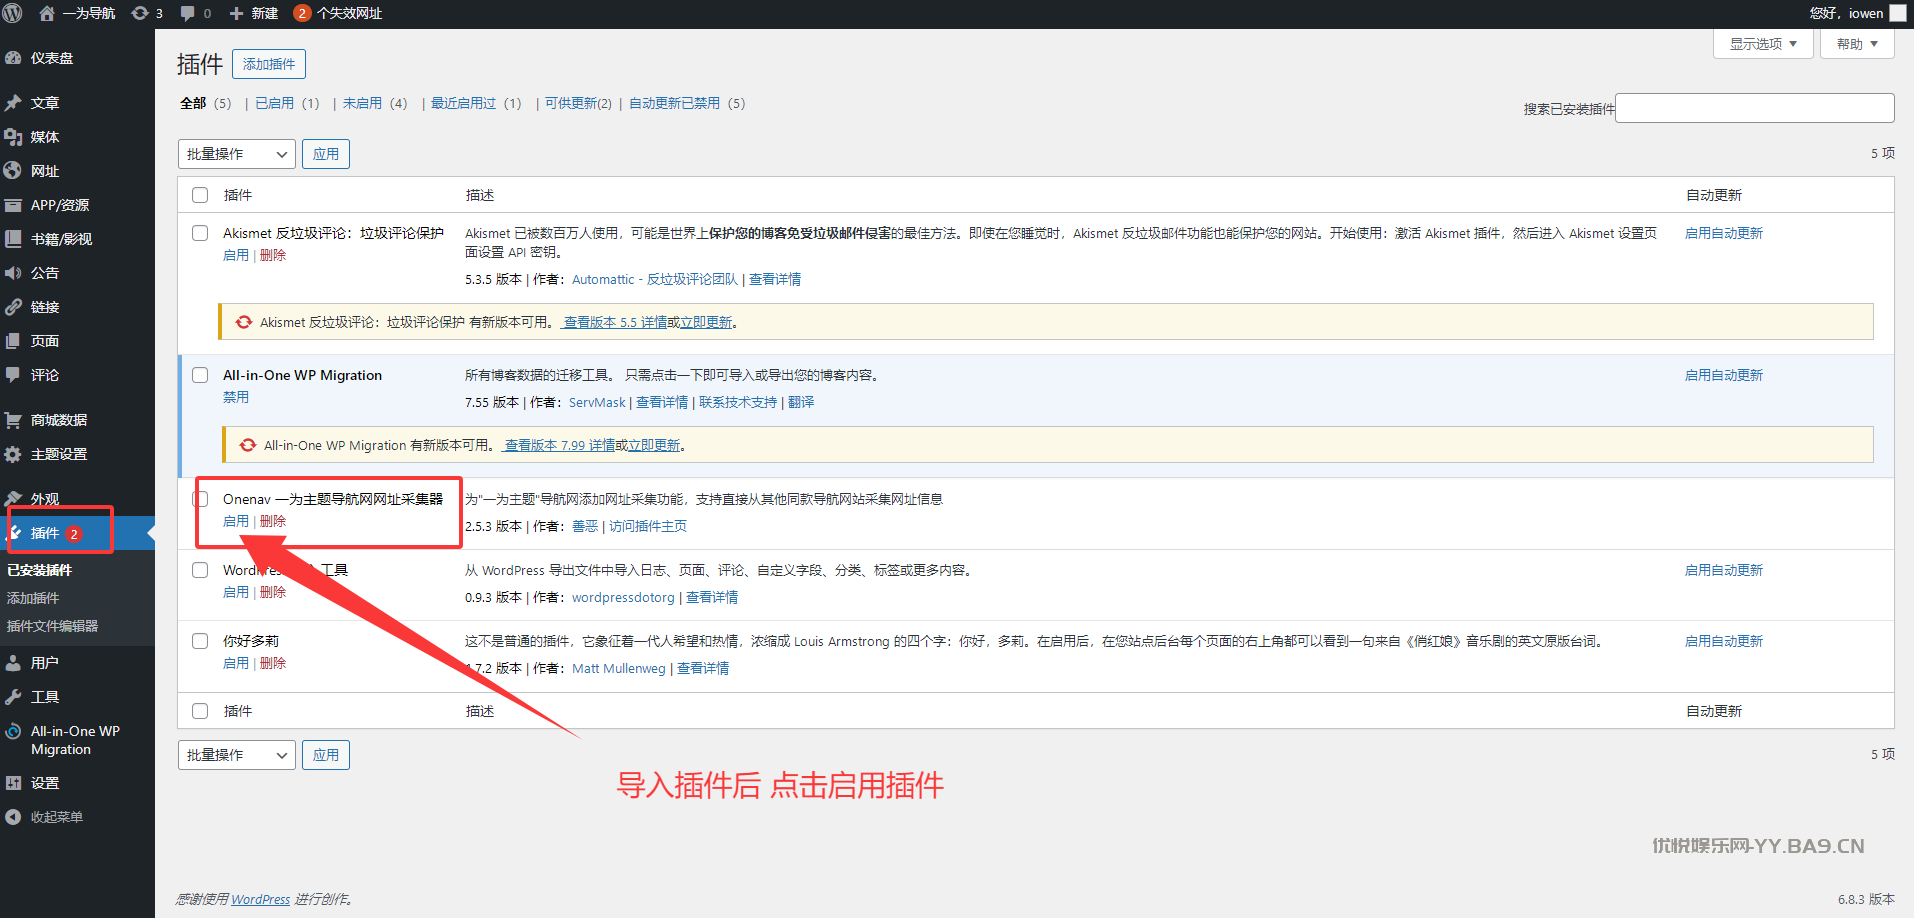Image resolution: width=1914 pixels, height=918 pixels.
Task: Filter plugins by 未启用 tab
Action: 362,103
